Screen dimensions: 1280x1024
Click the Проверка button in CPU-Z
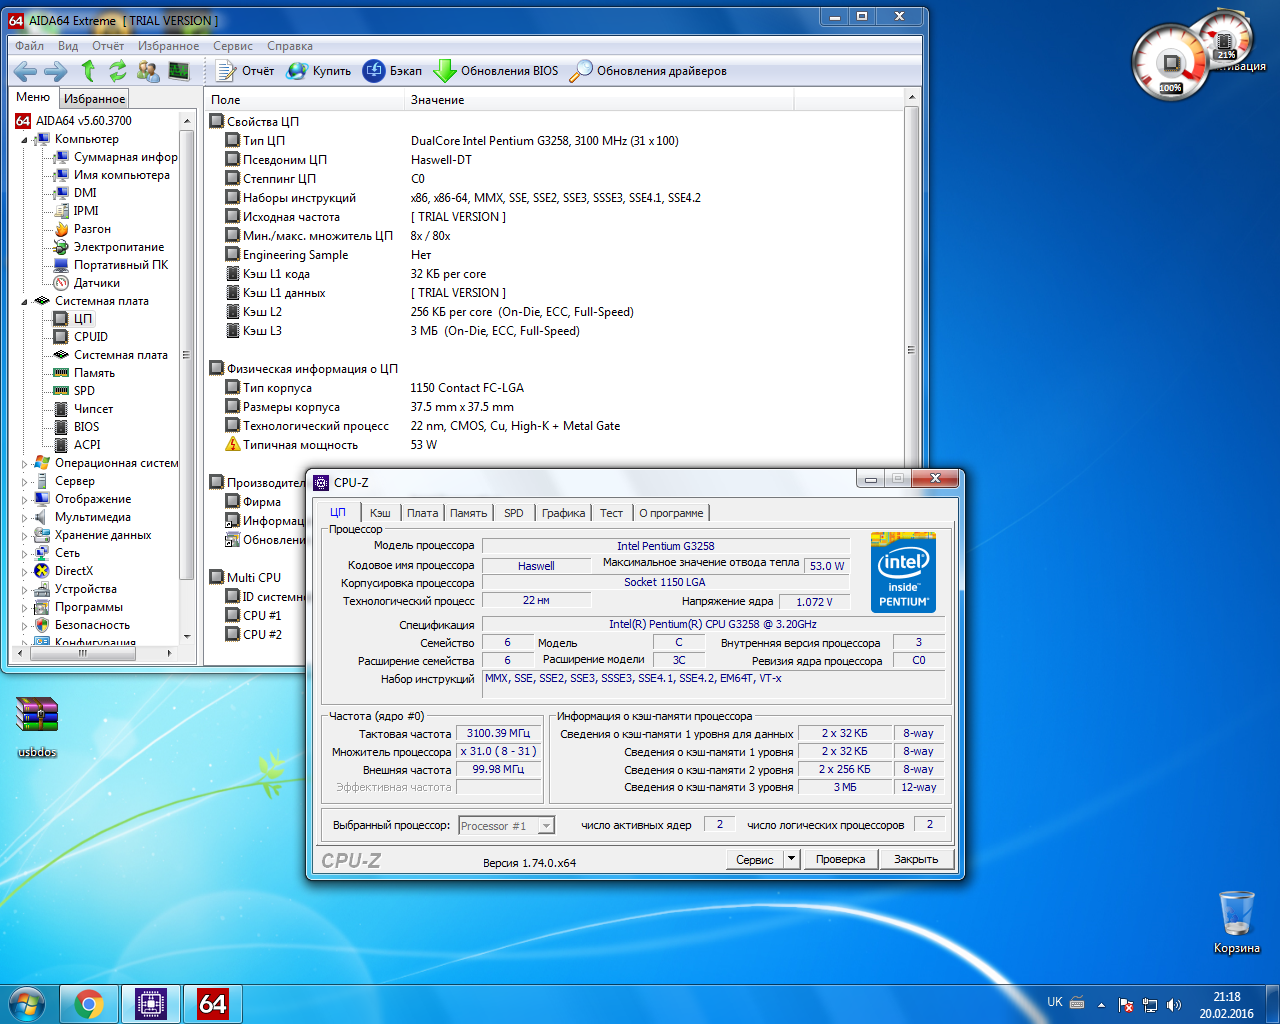840,859
